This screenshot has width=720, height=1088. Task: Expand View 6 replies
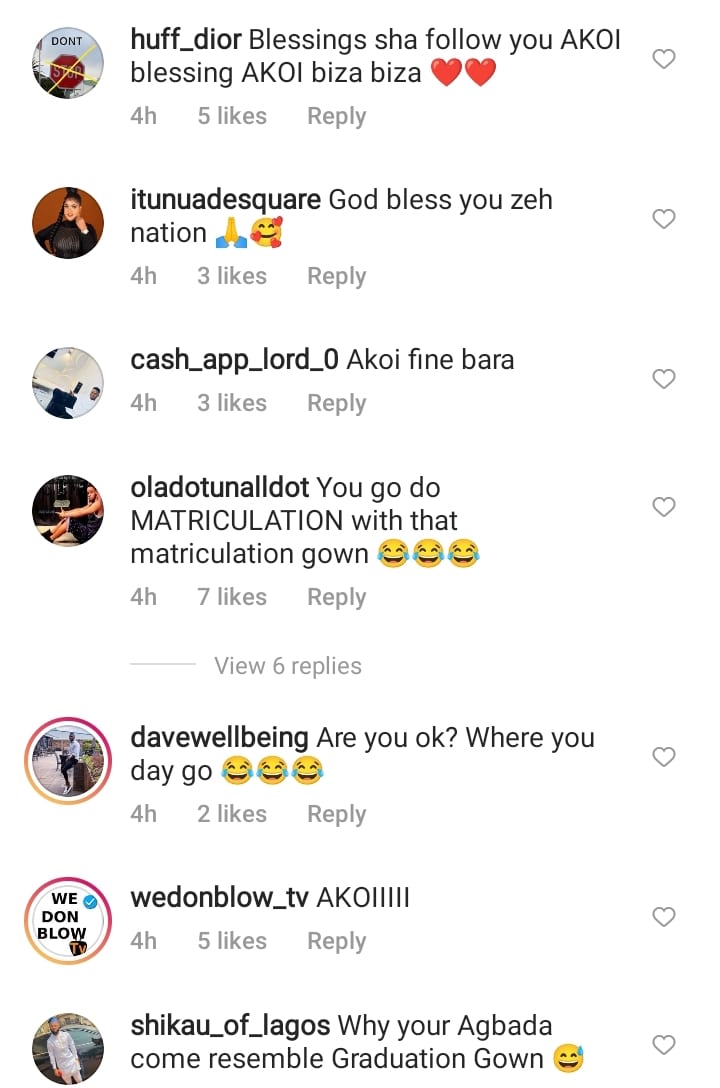(x=287, y=666)
